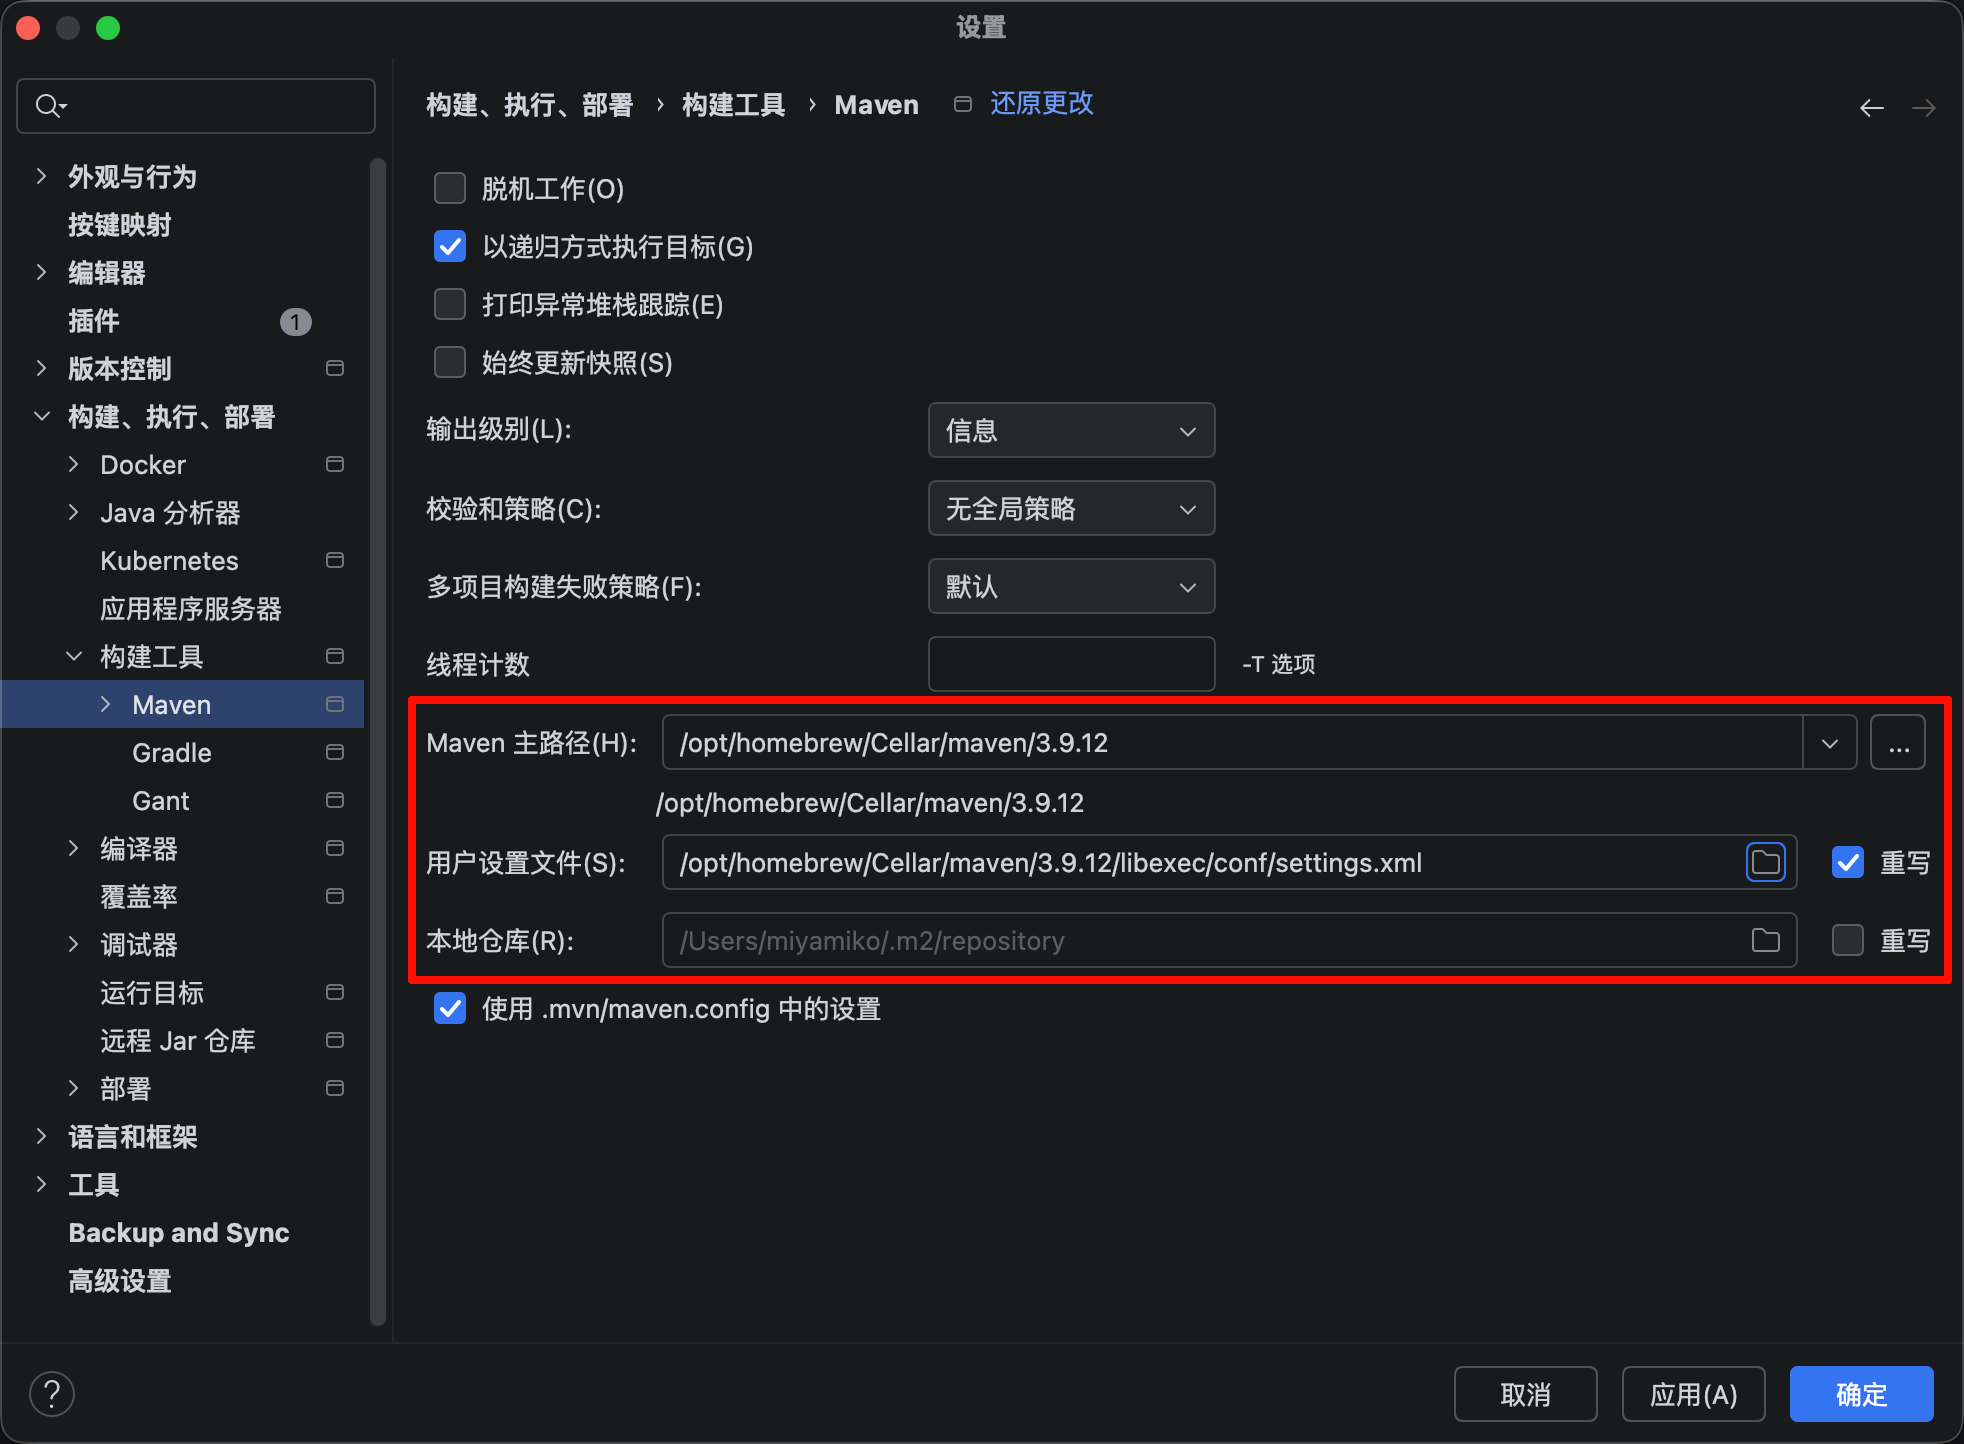Expand Maven home path dropdown arrow
1964x1444 pixels.
[1829, 743]
